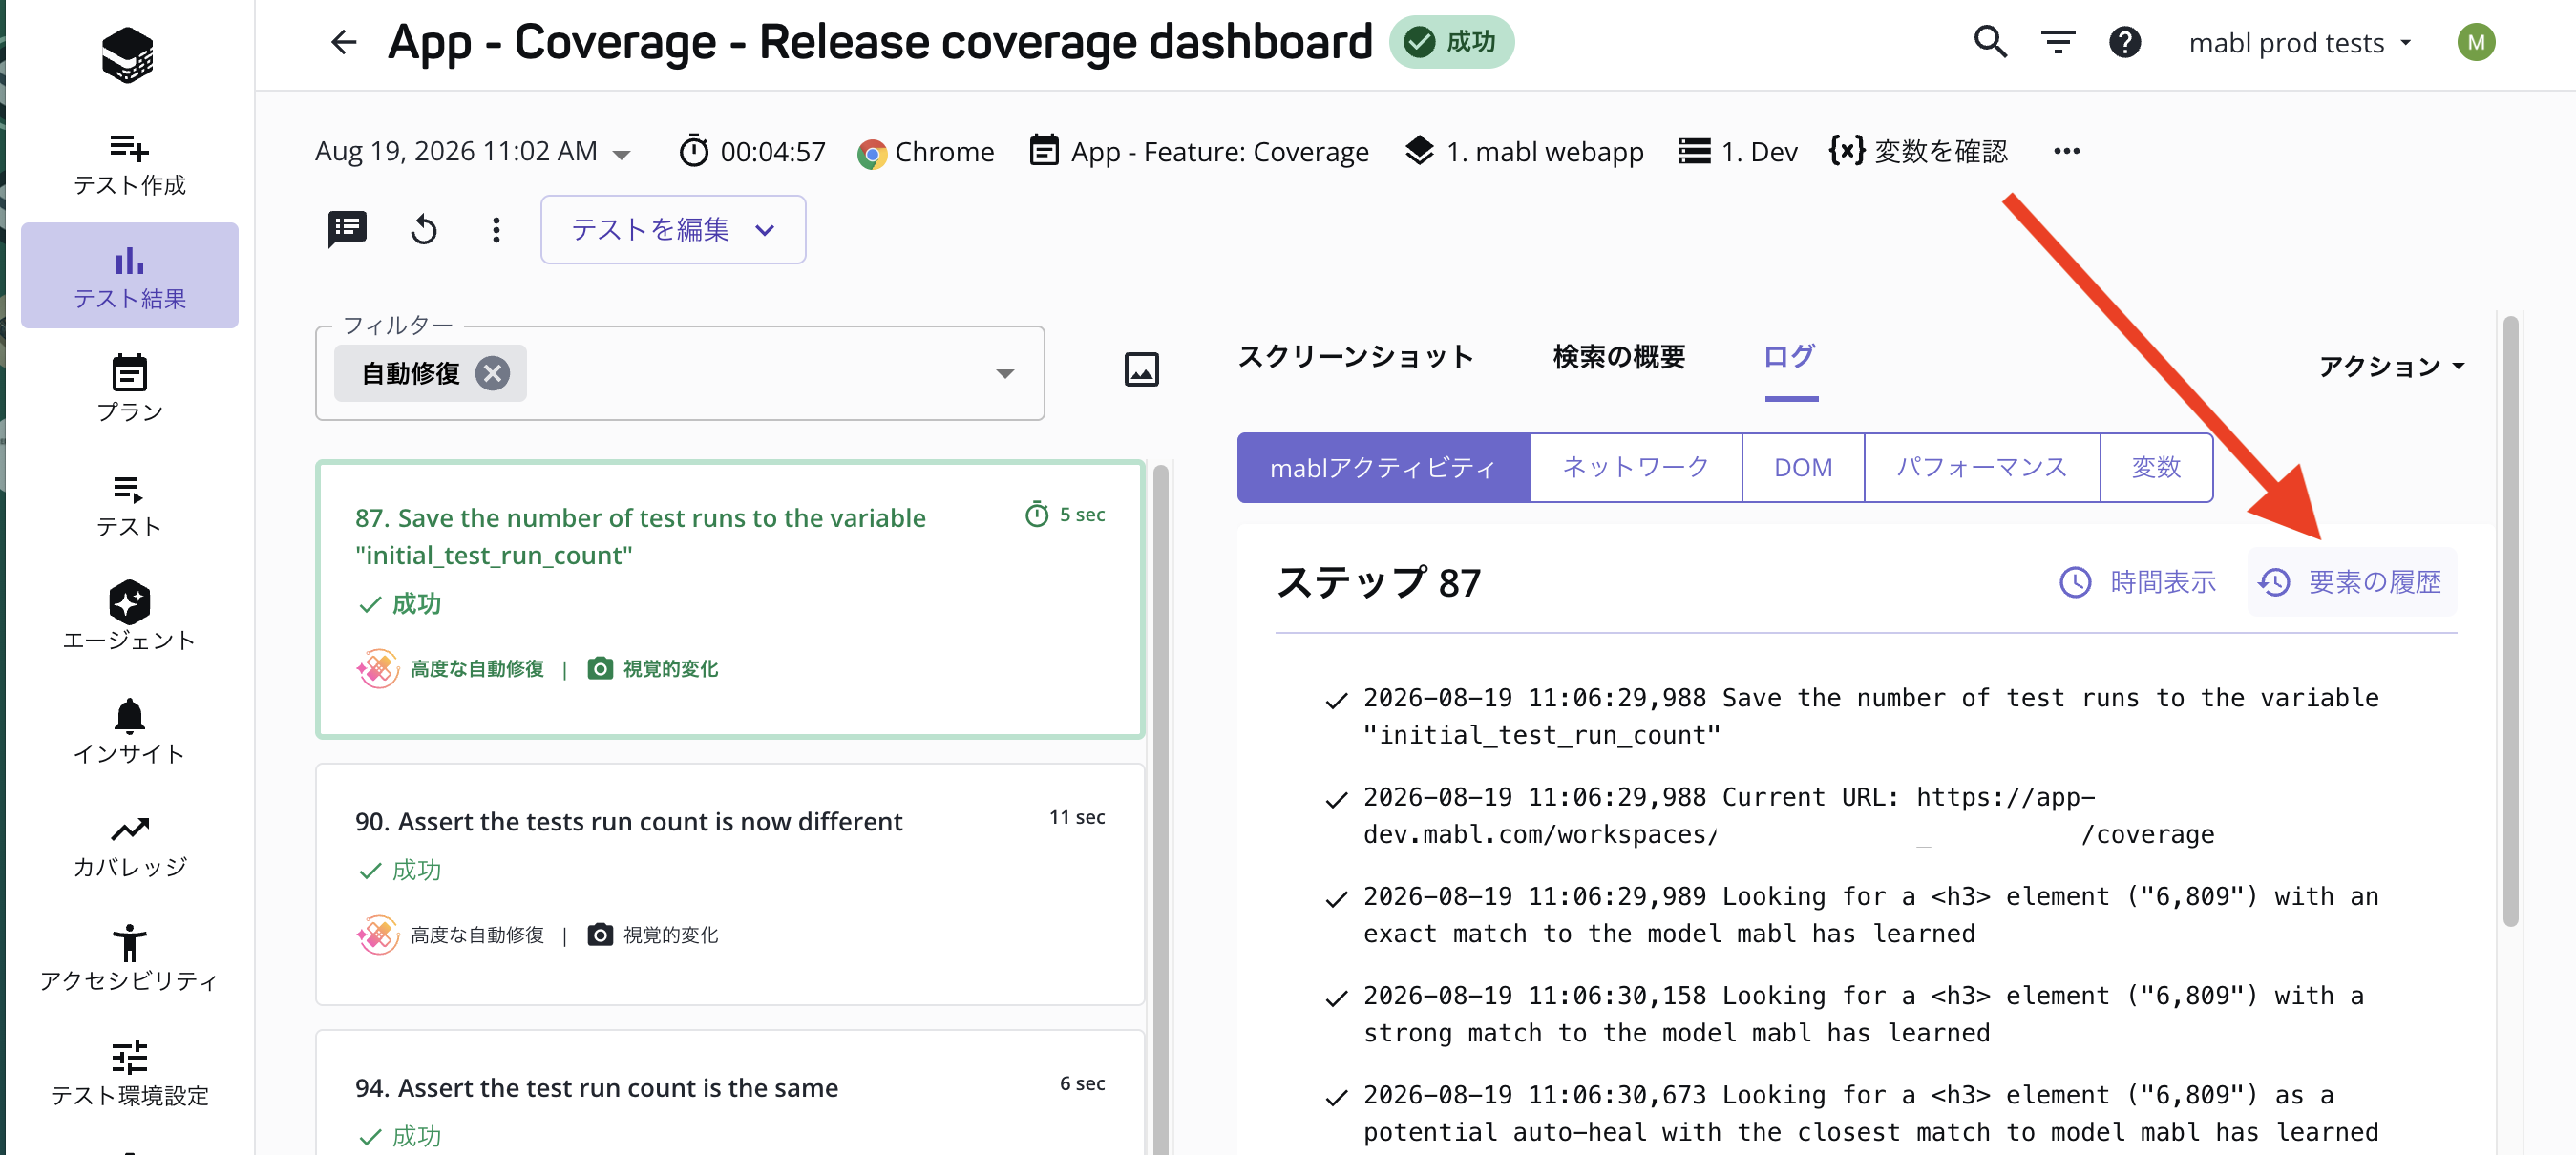This screenshot has width=2576, height=1155.
Task: Open the help question mark icon
Action: [x=2125, y=42]
